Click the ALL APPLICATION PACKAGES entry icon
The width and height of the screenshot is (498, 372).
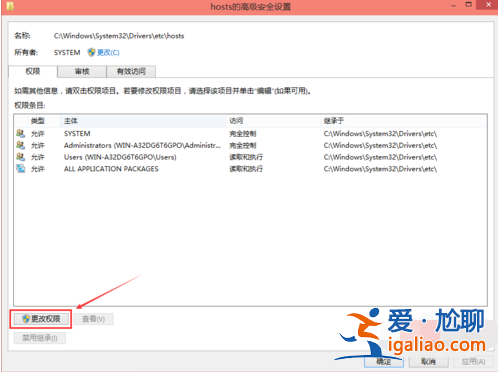21,169
